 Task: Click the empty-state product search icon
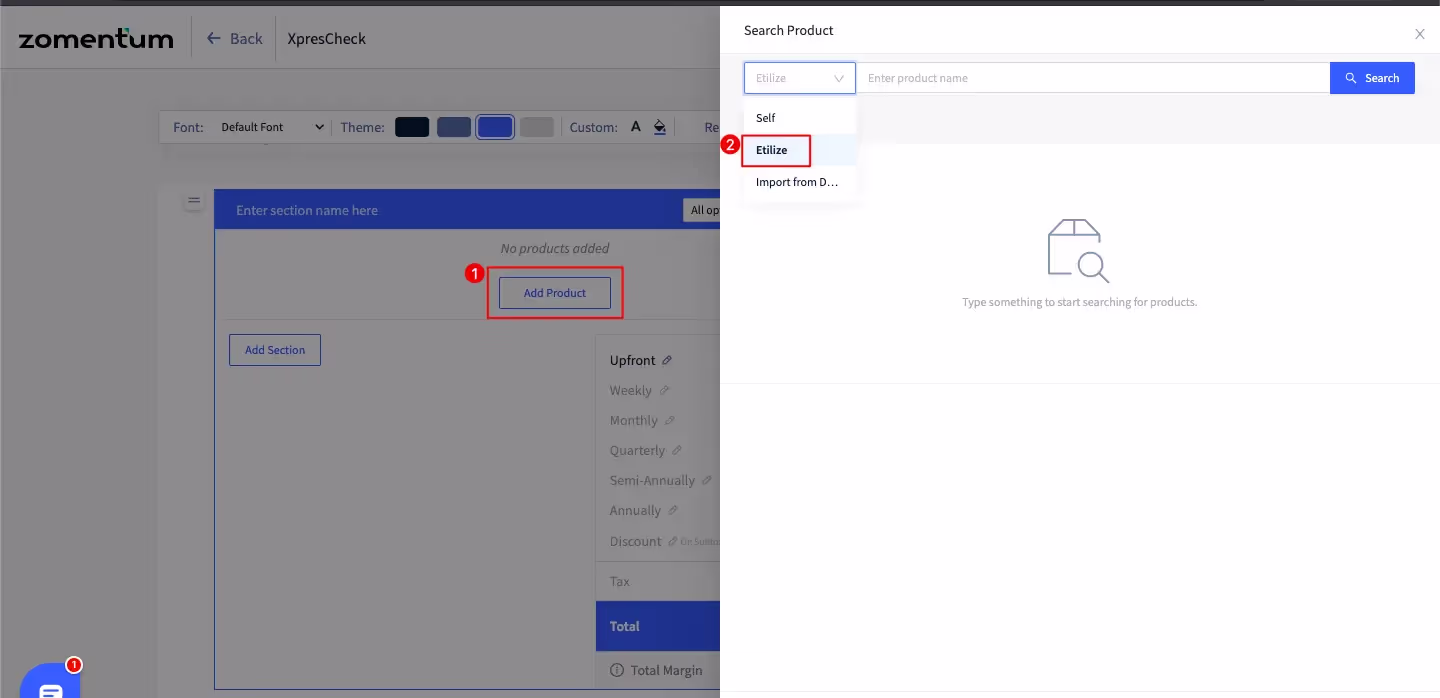[x=1079, y=251]
